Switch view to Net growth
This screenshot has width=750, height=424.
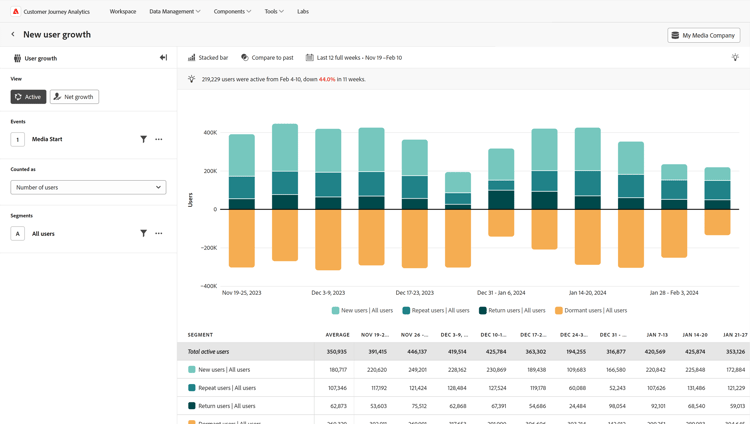pyautogui.click(x=74, y=97)
